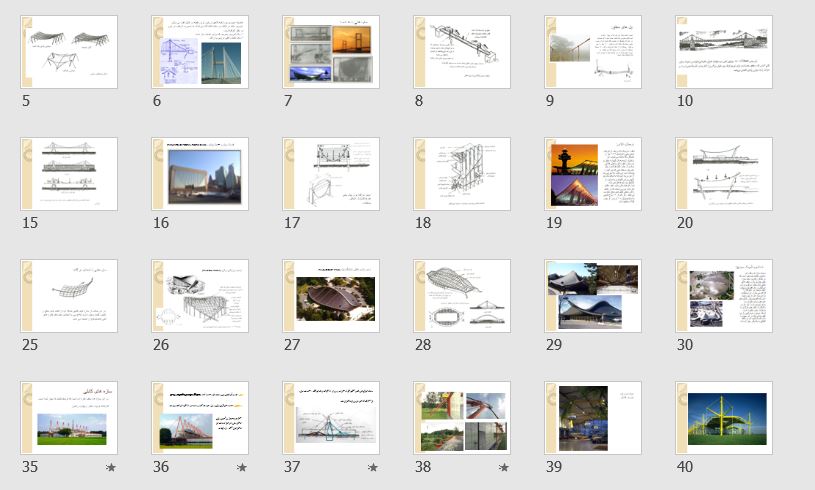The height and width of the screenshot is (490, 815).
Task: Select slide 17 thumbnail with structural sketches
Action: tap(331, 174)
